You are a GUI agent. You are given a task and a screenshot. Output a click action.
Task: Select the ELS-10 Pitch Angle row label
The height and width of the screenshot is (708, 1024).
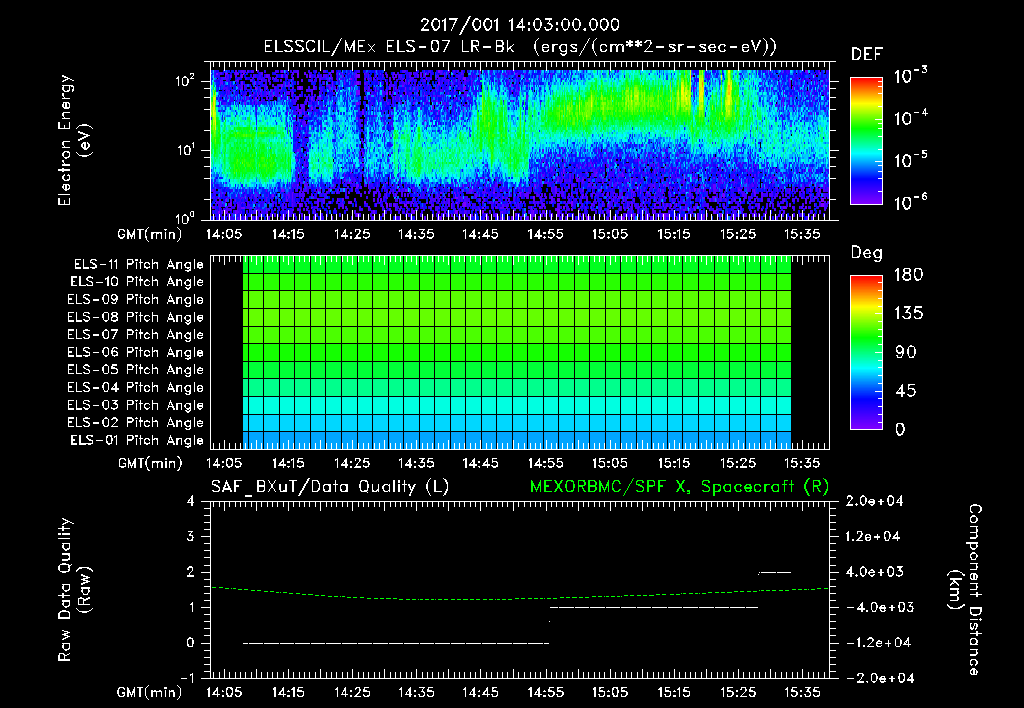click(x=136, y=282)
